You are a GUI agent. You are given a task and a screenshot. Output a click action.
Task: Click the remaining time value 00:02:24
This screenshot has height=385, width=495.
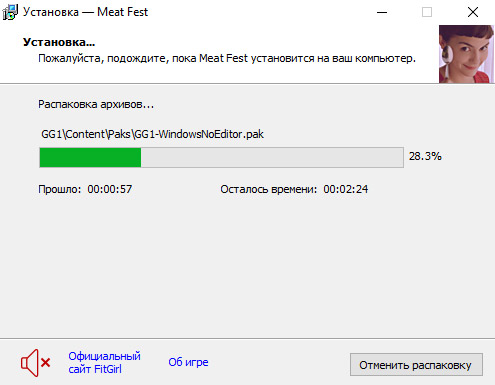point(346,189)
